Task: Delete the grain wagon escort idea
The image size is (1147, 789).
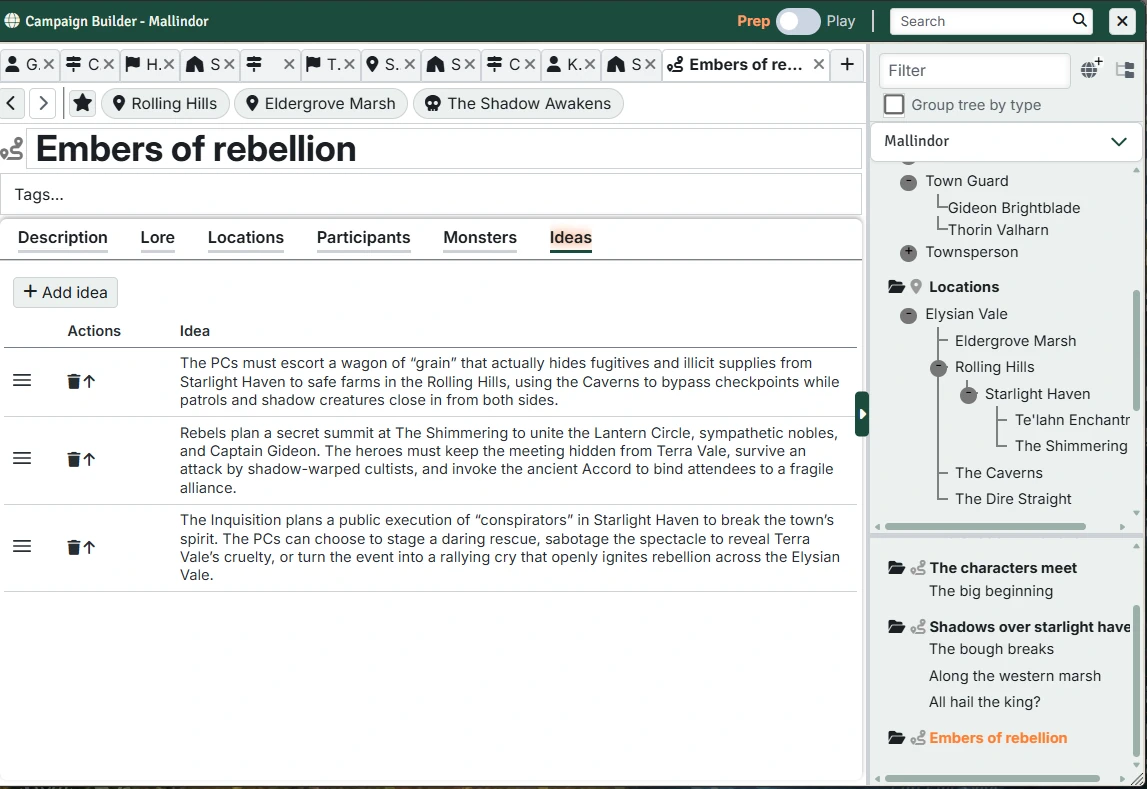Action: tap(73, 381)
